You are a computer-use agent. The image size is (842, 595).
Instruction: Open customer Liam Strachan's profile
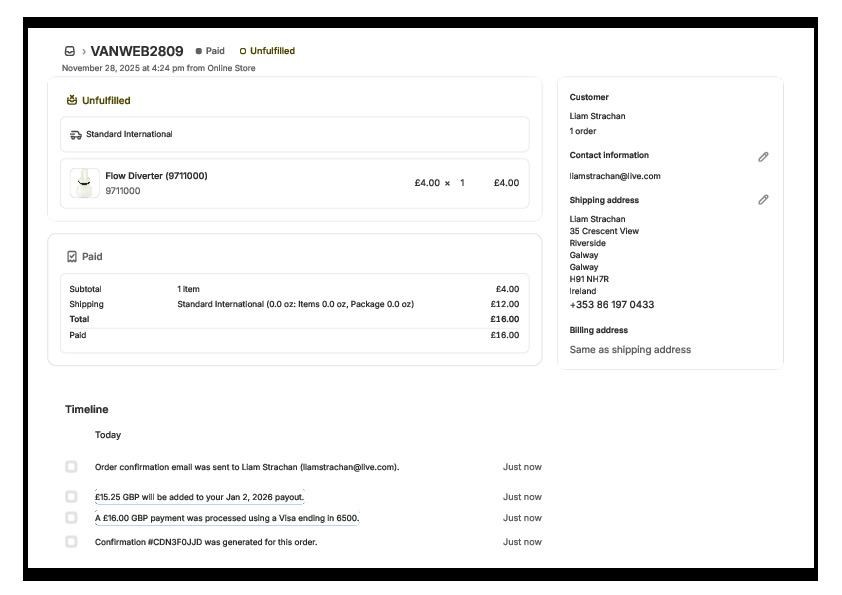click(597, 116)
